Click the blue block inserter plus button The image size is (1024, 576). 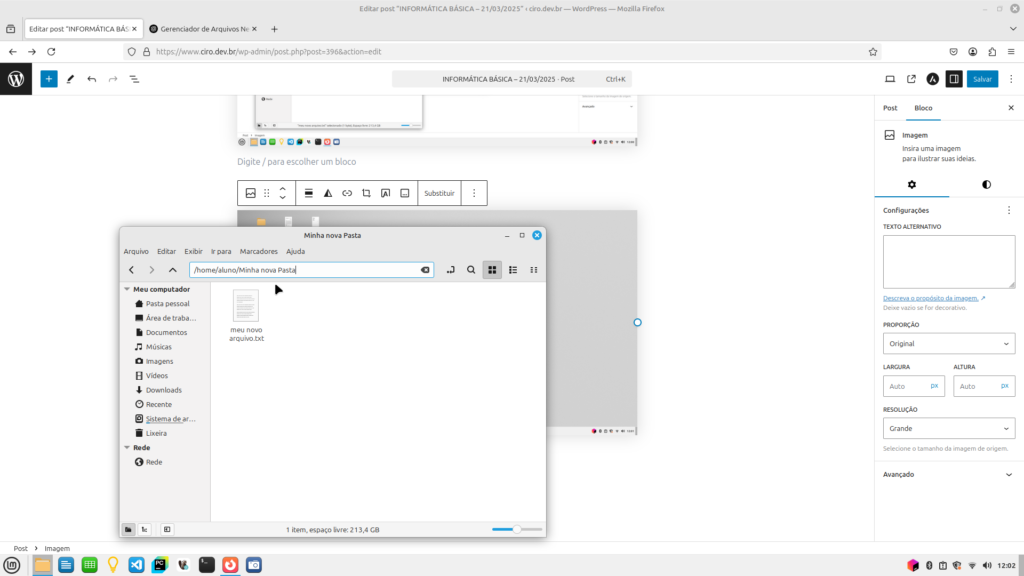click(x=49, y=78)
